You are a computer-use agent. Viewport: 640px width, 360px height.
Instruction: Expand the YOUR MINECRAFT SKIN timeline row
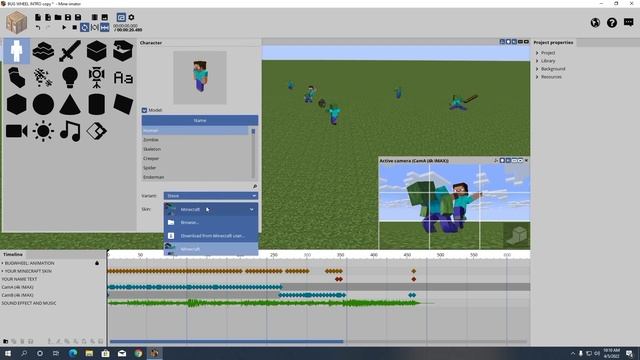tap(2, 271)
